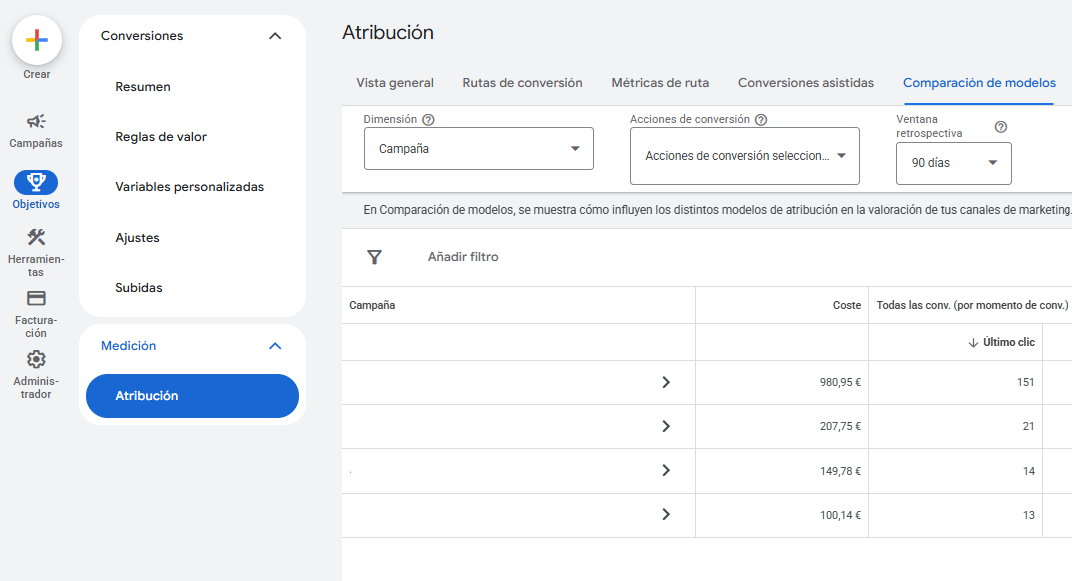
Task: Open the Administrador gear icon
Action: pos(36,360)
